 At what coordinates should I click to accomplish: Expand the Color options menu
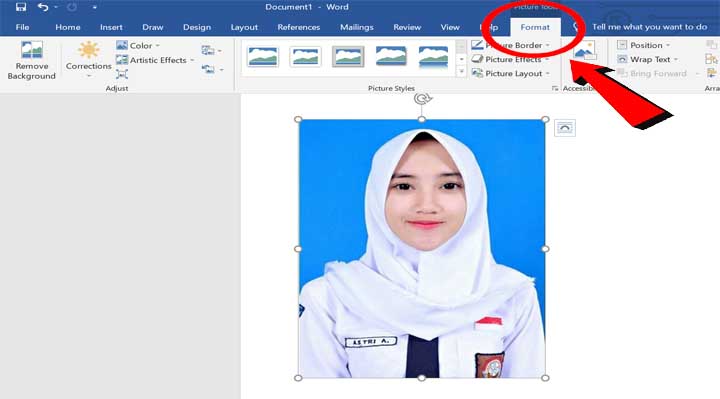(138, 45)
